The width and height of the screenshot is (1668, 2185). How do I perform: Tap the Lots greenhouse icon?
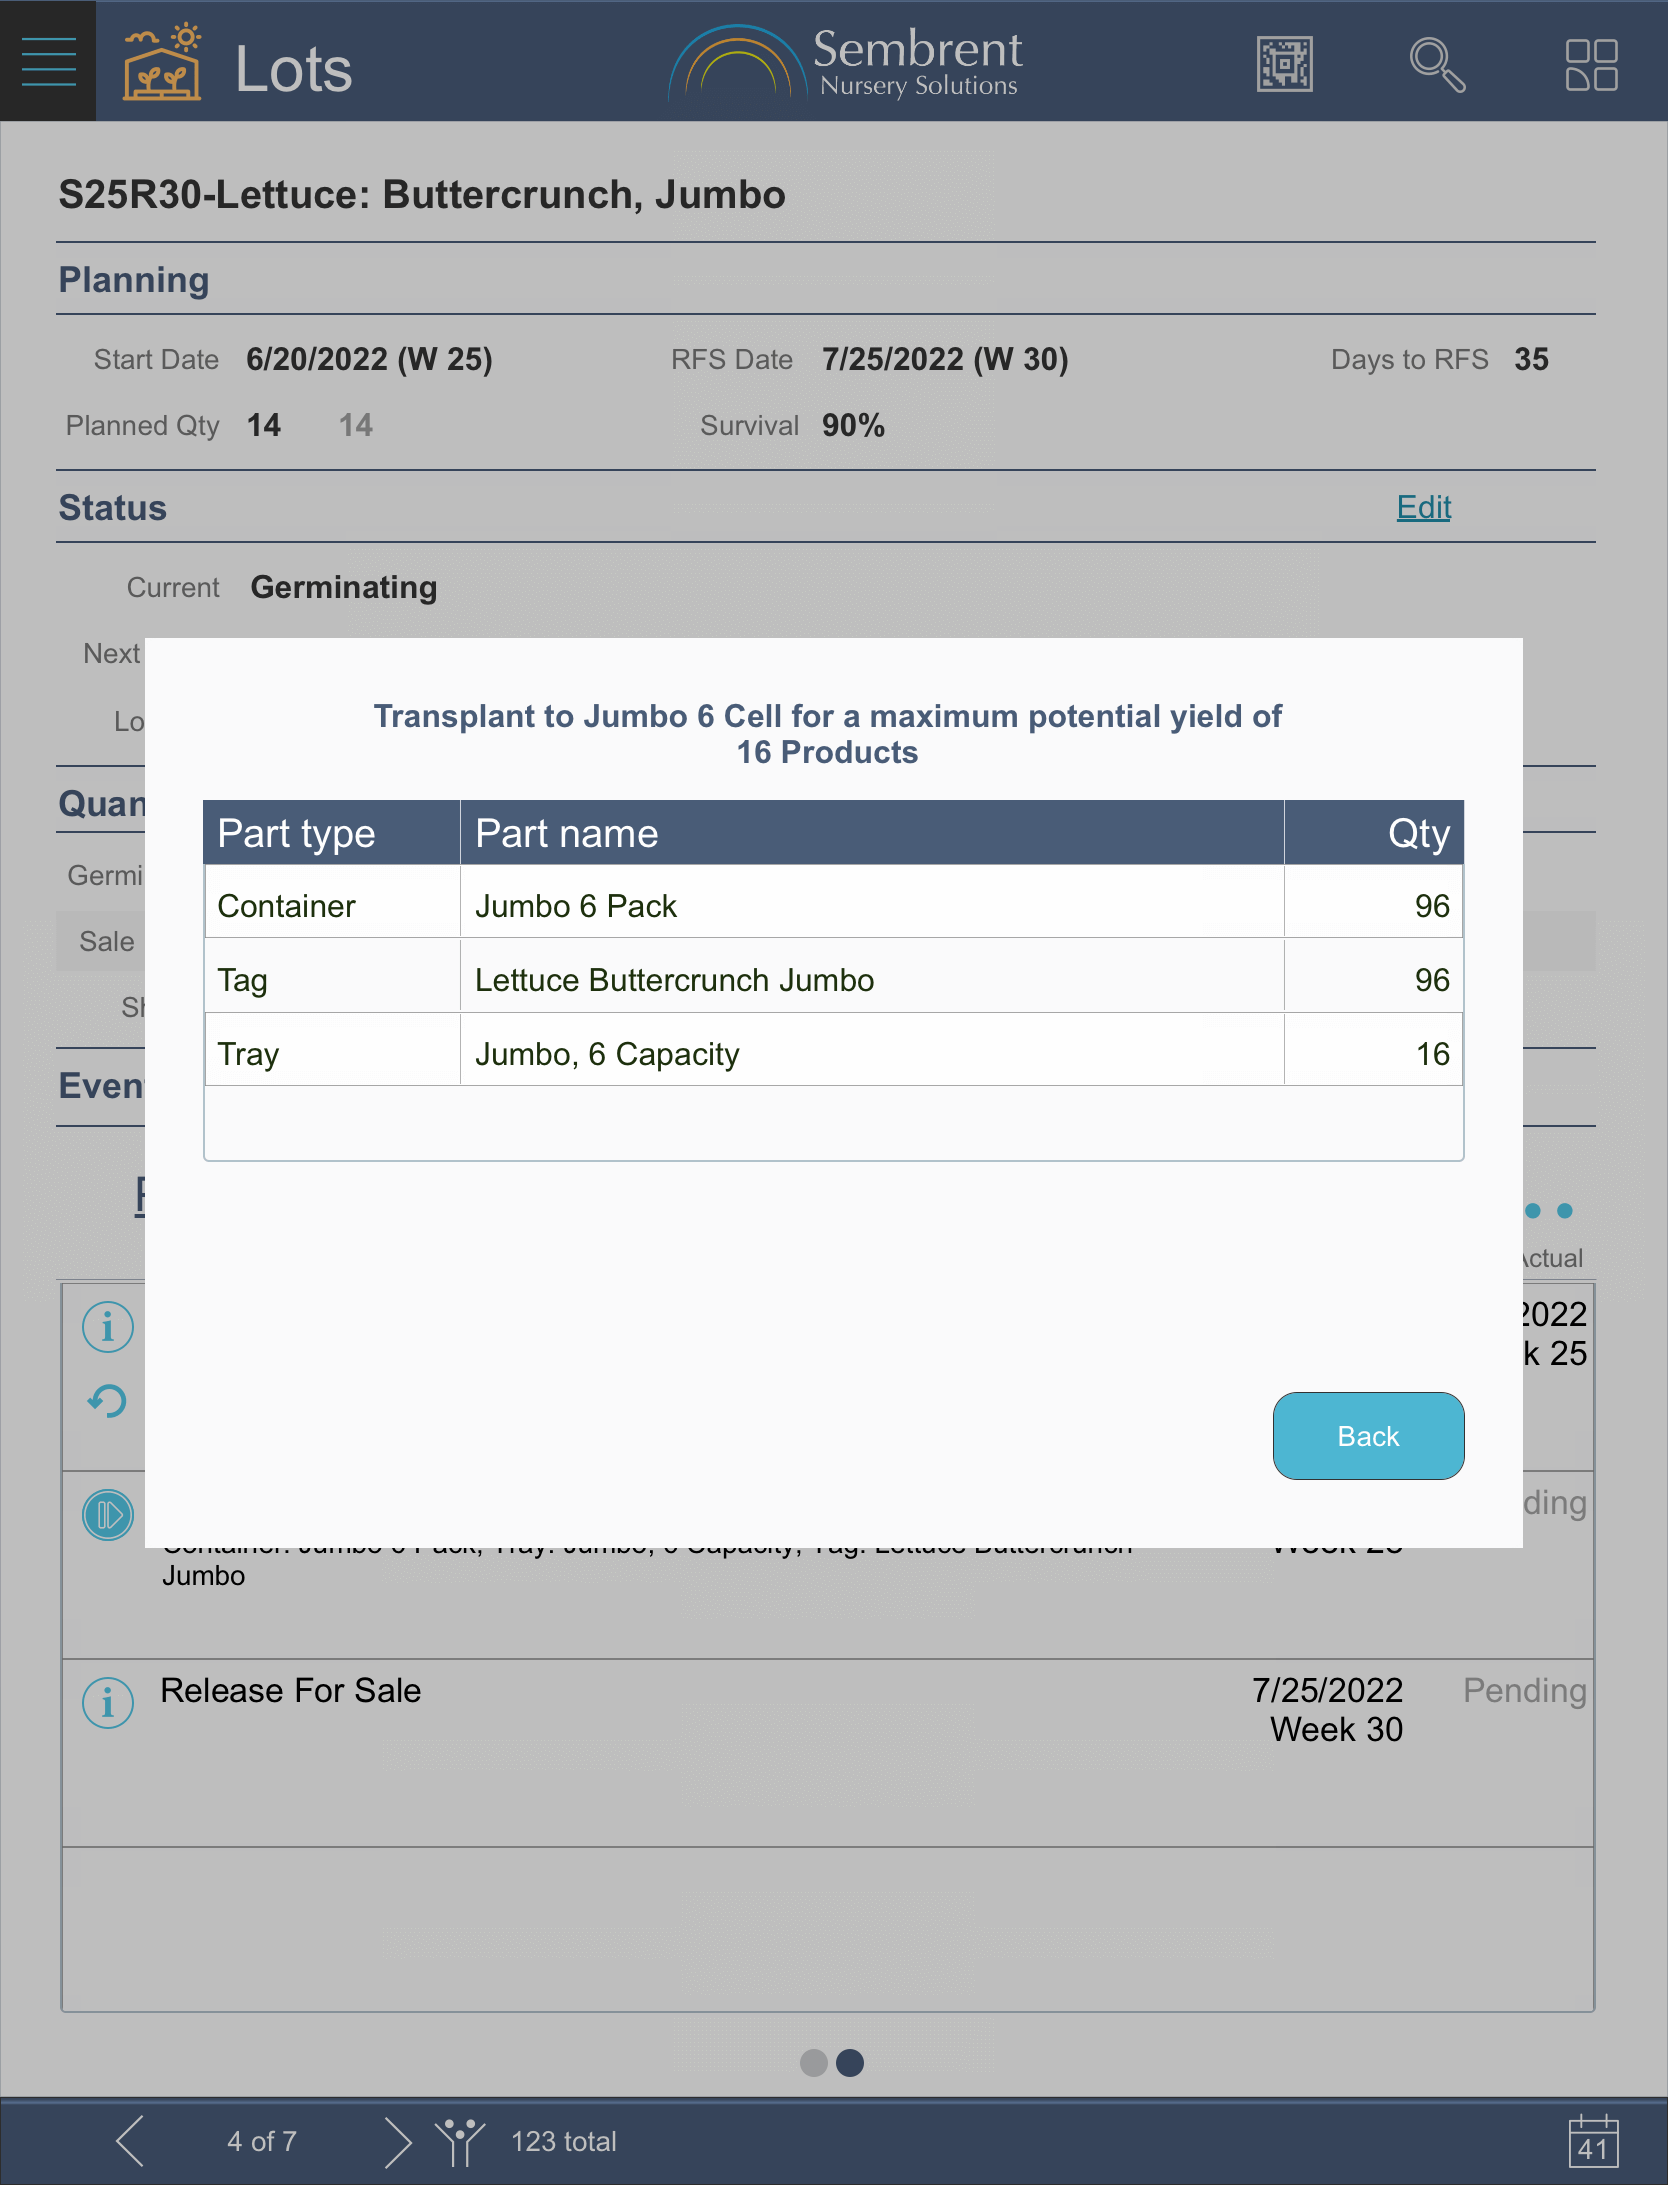(x=161, y=63)
